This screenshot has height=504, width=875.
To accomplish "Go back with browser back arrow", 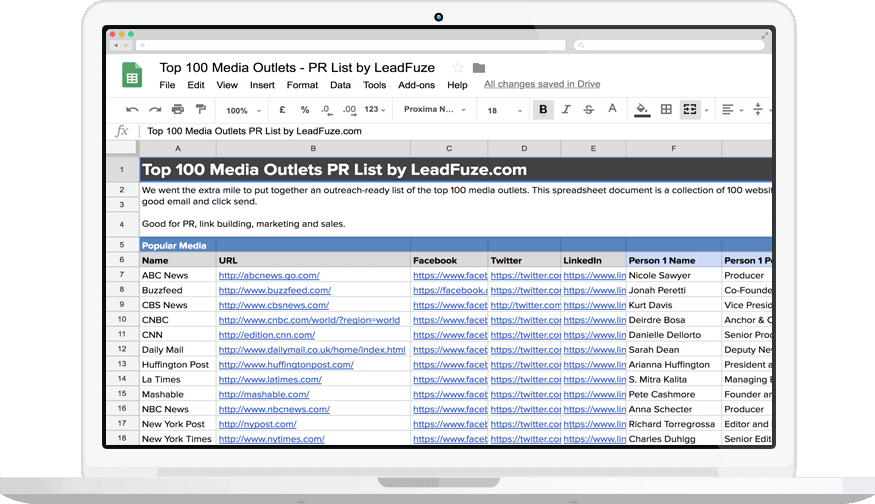I will (x=116, y=45).
